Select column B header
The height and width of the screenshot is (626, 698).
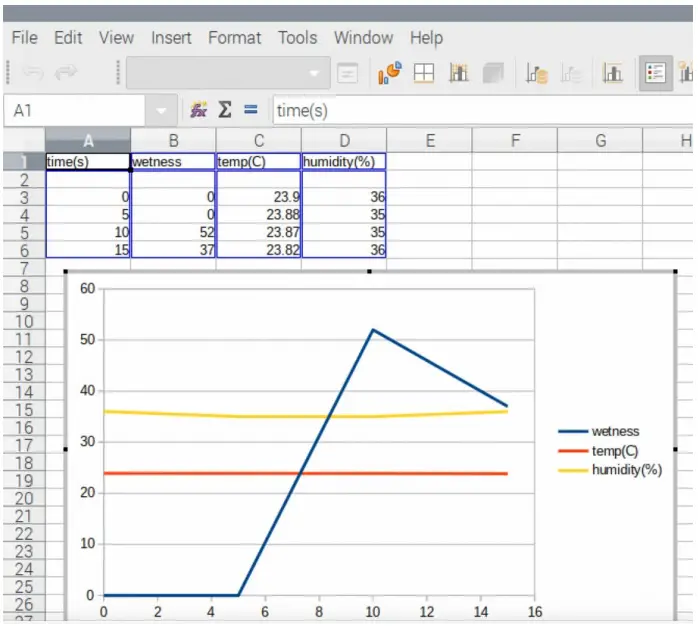pyautogui.click(x=173, y=141)
